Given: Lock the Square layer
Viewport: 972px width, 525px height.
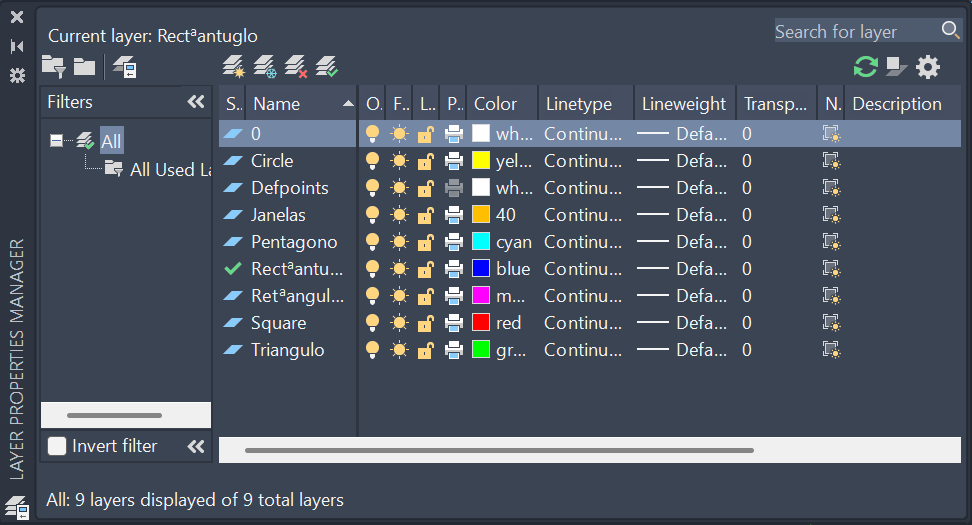Looking at the screenshot, I should 426,323.
